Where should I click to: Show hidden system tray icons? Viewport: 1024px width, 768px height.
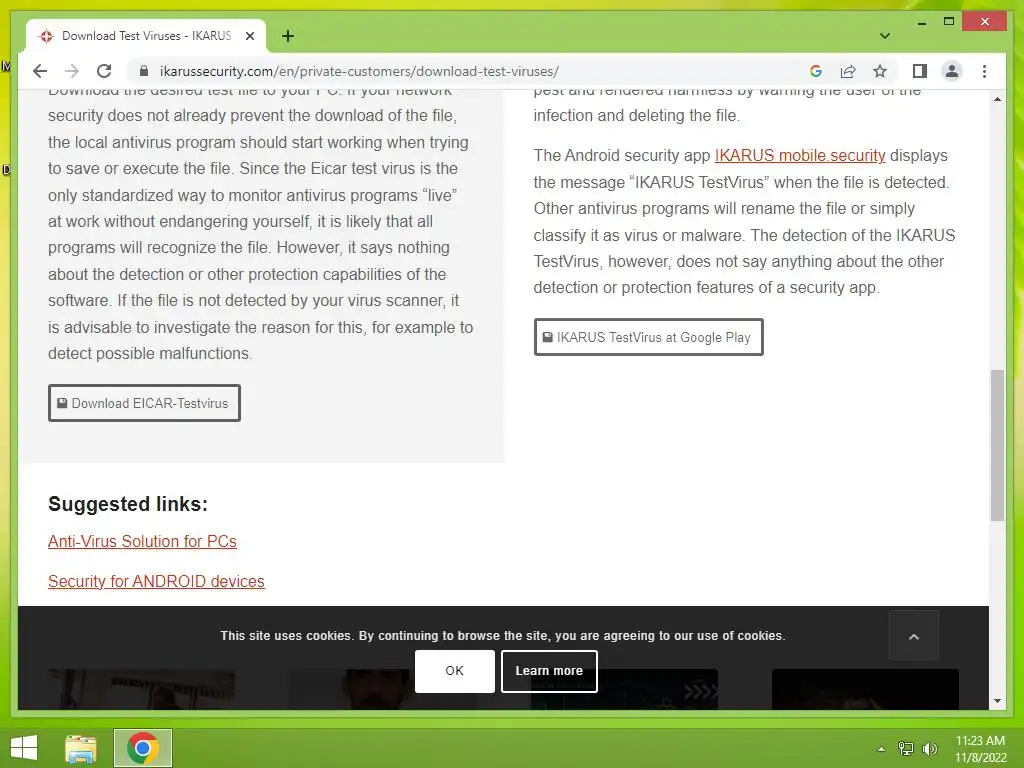pyautogui.click(x=881, y=749)
